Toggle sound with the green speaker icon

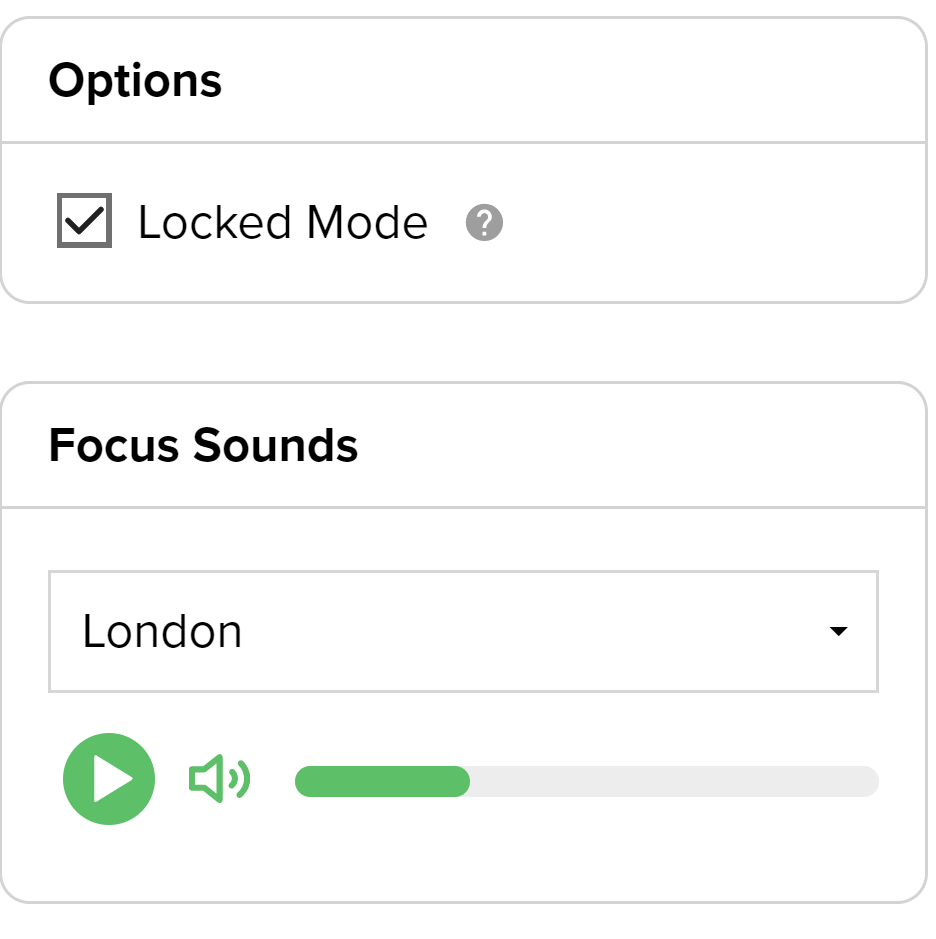click(219, 780)
